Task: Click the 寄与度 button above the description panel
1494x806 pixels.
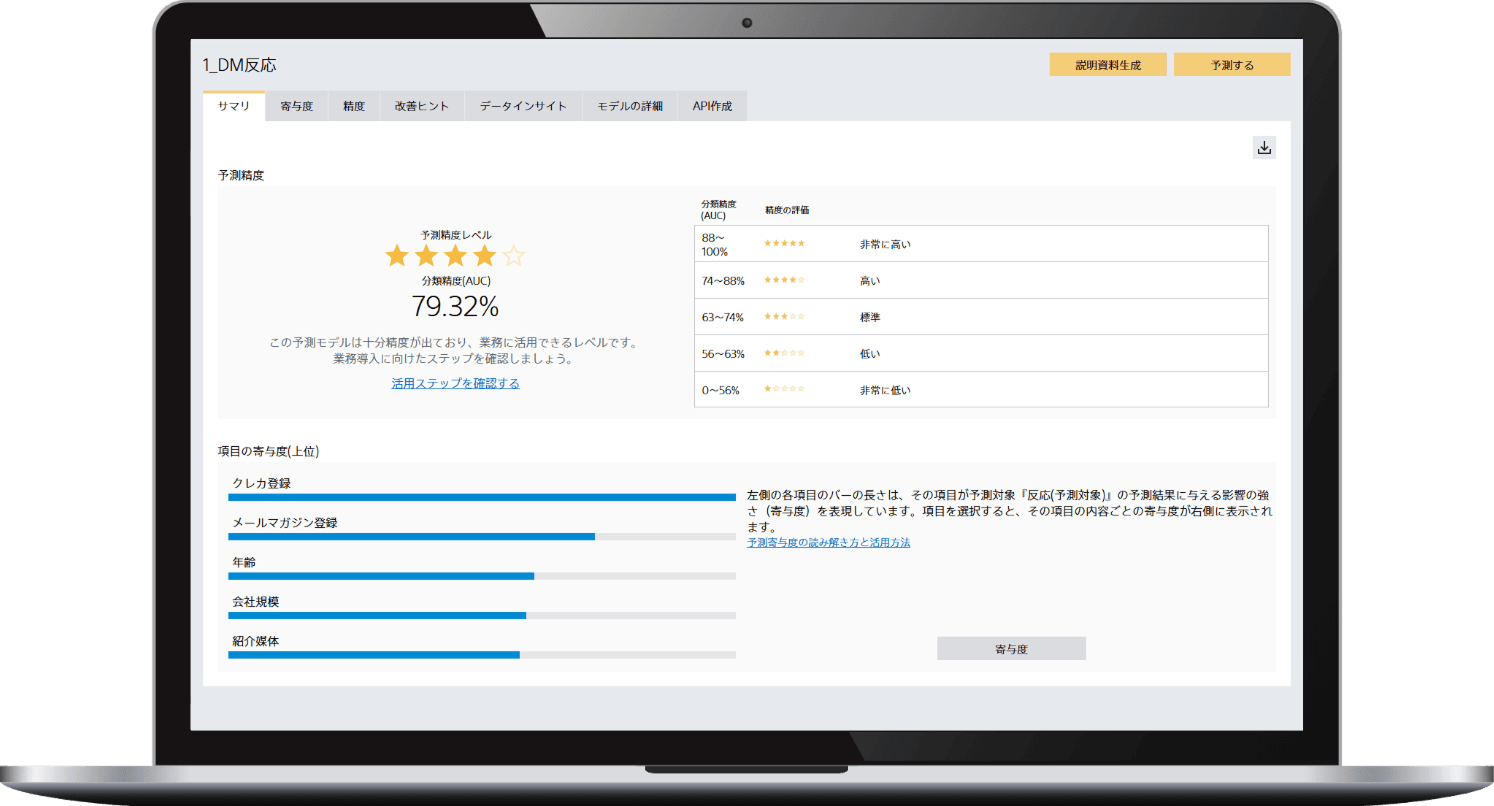Action: (x=1011, y=648)
